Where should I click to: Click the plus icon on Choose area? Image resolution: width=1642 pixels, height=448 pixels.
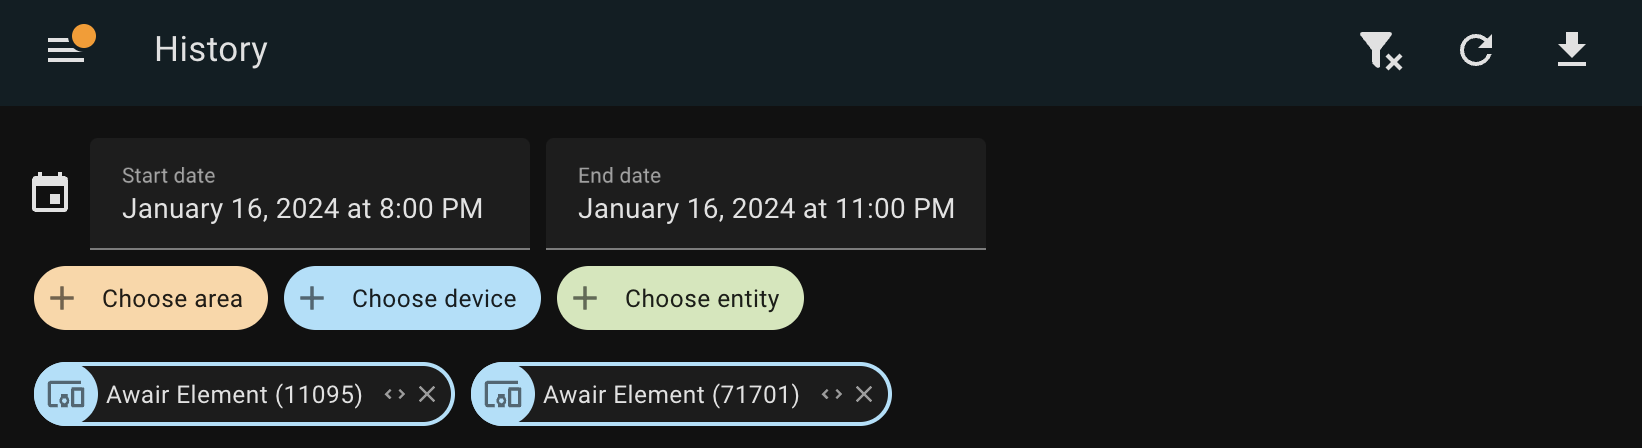62,298
